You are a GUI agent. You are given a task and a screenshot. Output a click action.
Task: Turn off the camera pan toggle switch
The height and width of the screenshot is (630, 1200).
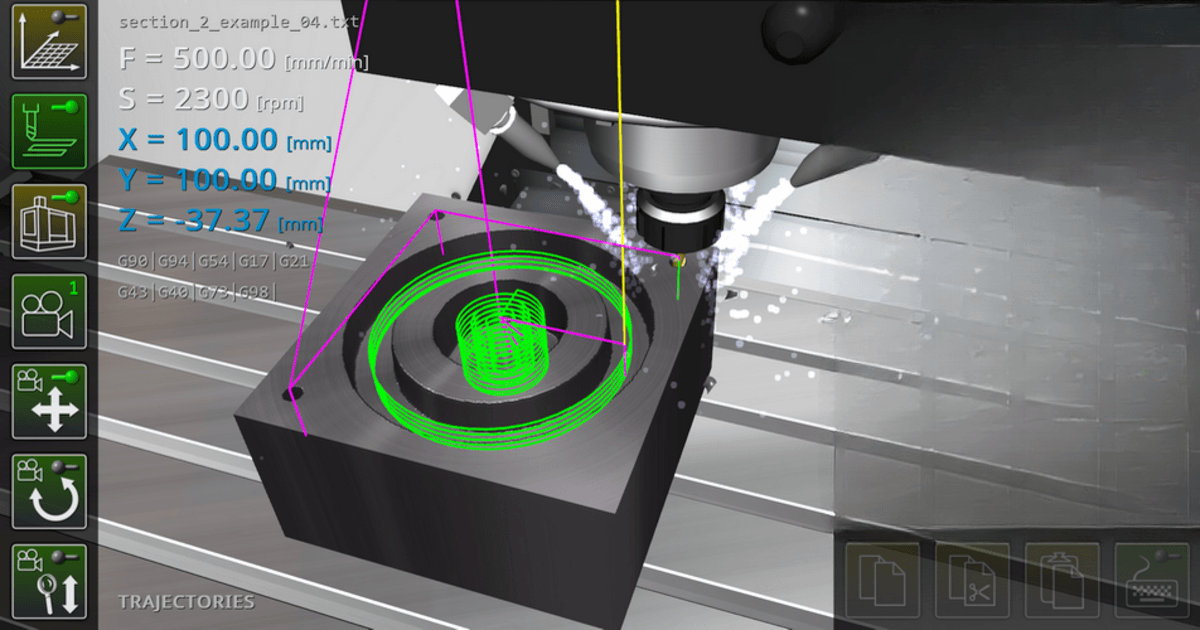71,376
